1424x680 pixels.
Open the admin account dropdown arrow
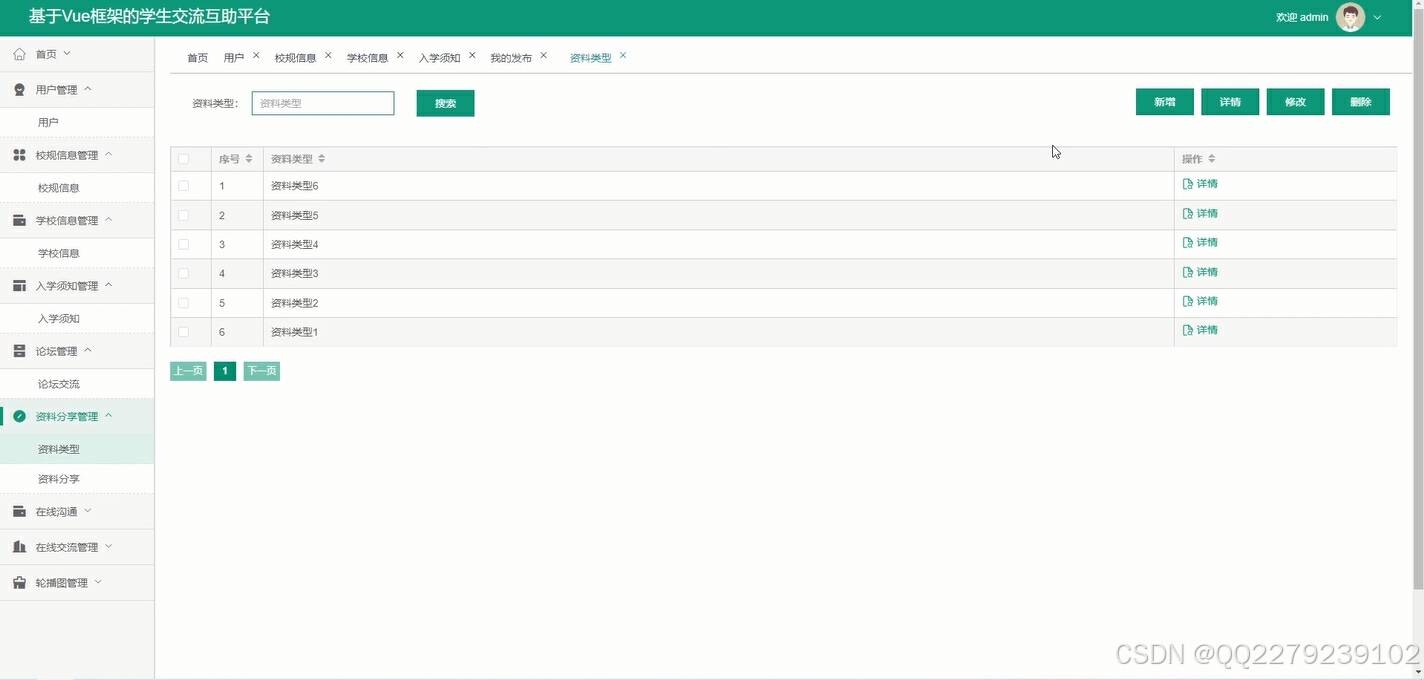pos(1375,17)
